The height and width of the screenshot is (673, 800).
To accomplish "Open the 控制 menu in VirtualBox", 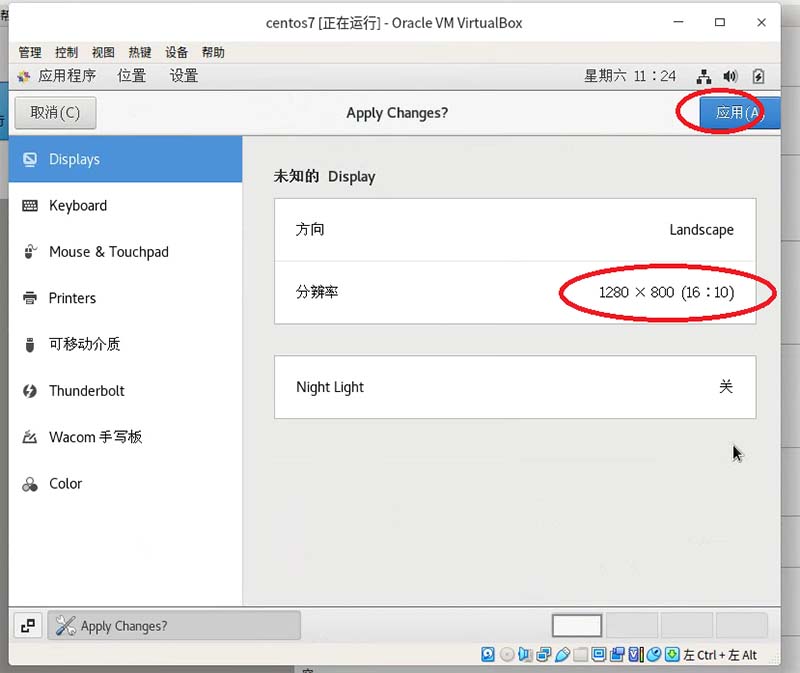I will pyautogui.click(x=67, y=53).
